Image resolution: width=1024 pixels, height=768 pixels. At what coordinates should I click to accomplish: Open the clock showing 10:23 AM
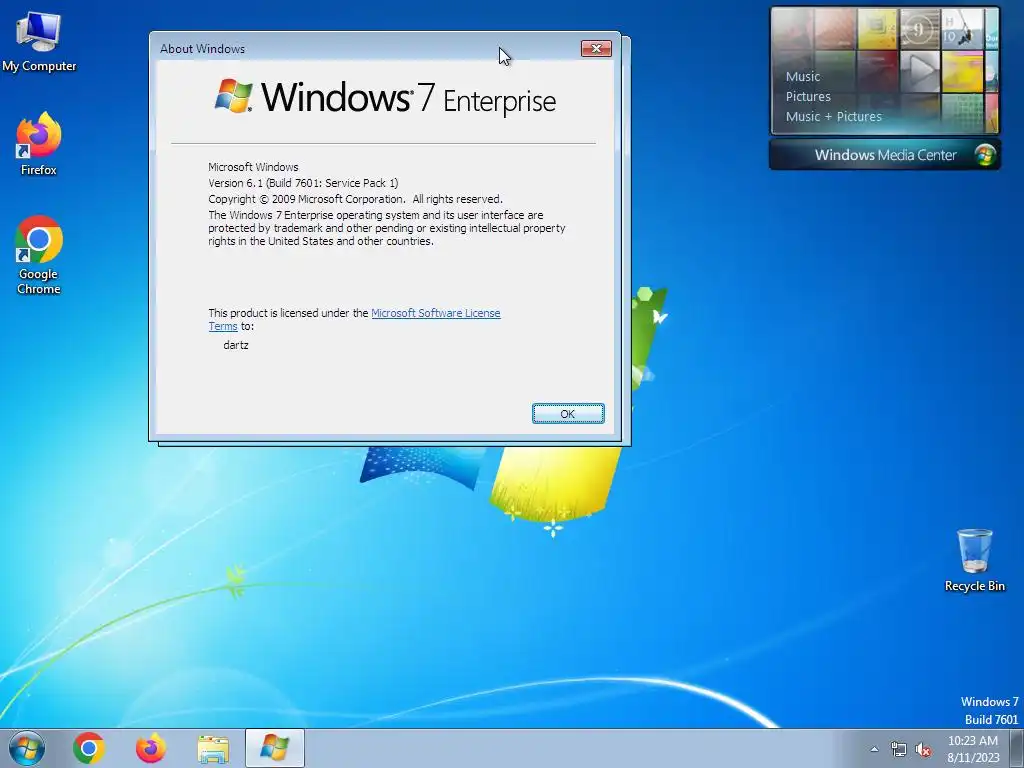[973, 749]
